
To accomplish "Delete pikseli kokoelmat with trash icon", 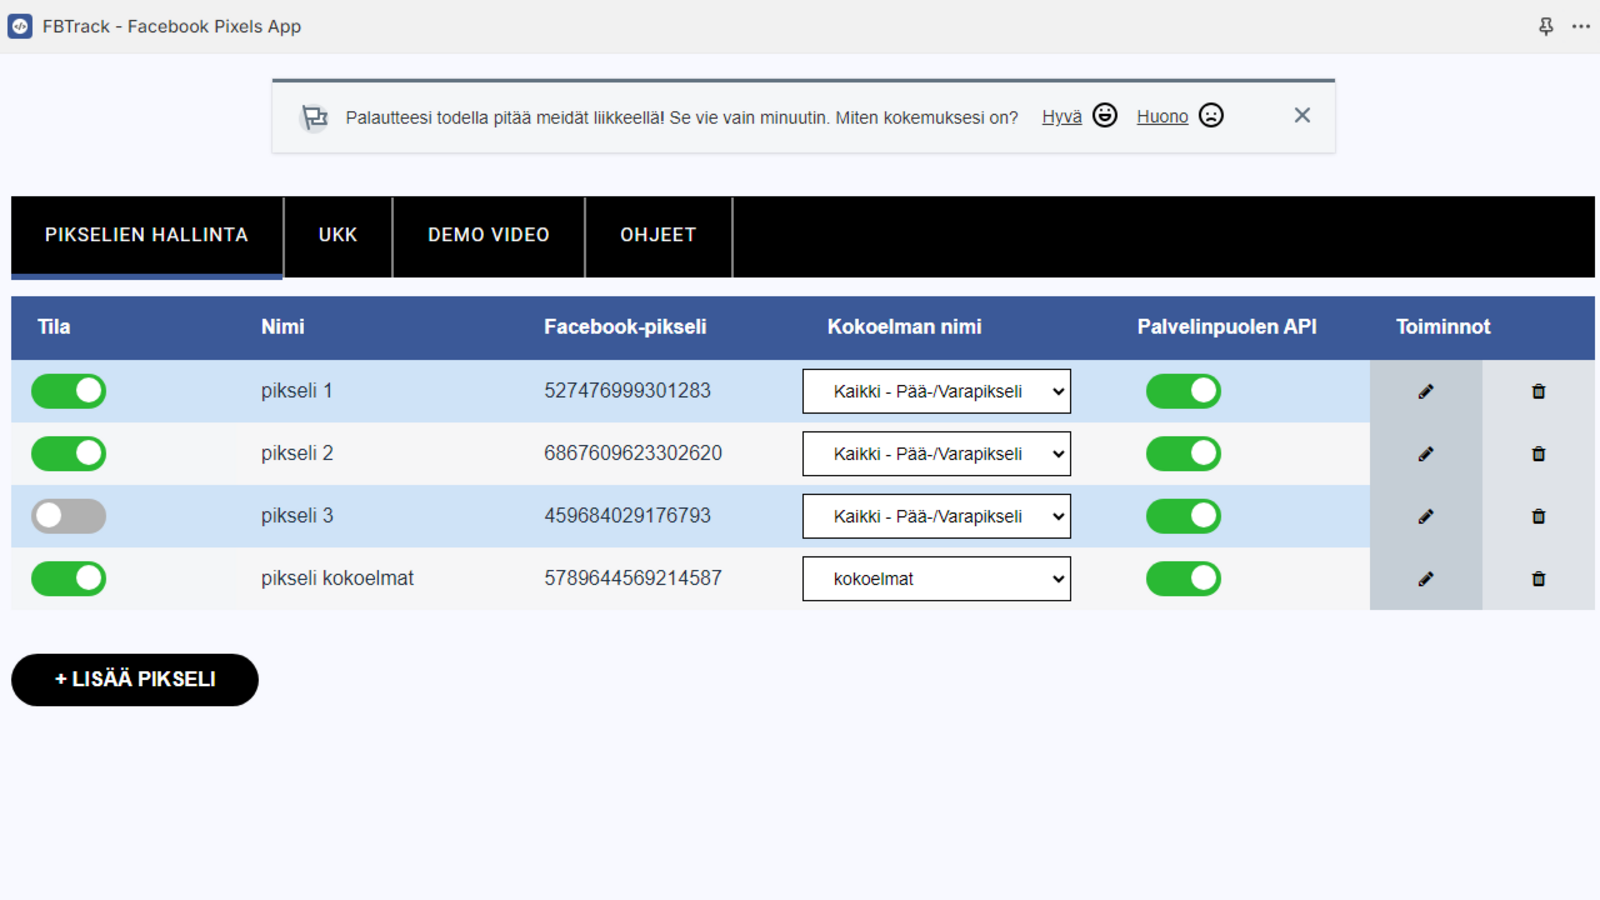I will [x=1539, y=579].
